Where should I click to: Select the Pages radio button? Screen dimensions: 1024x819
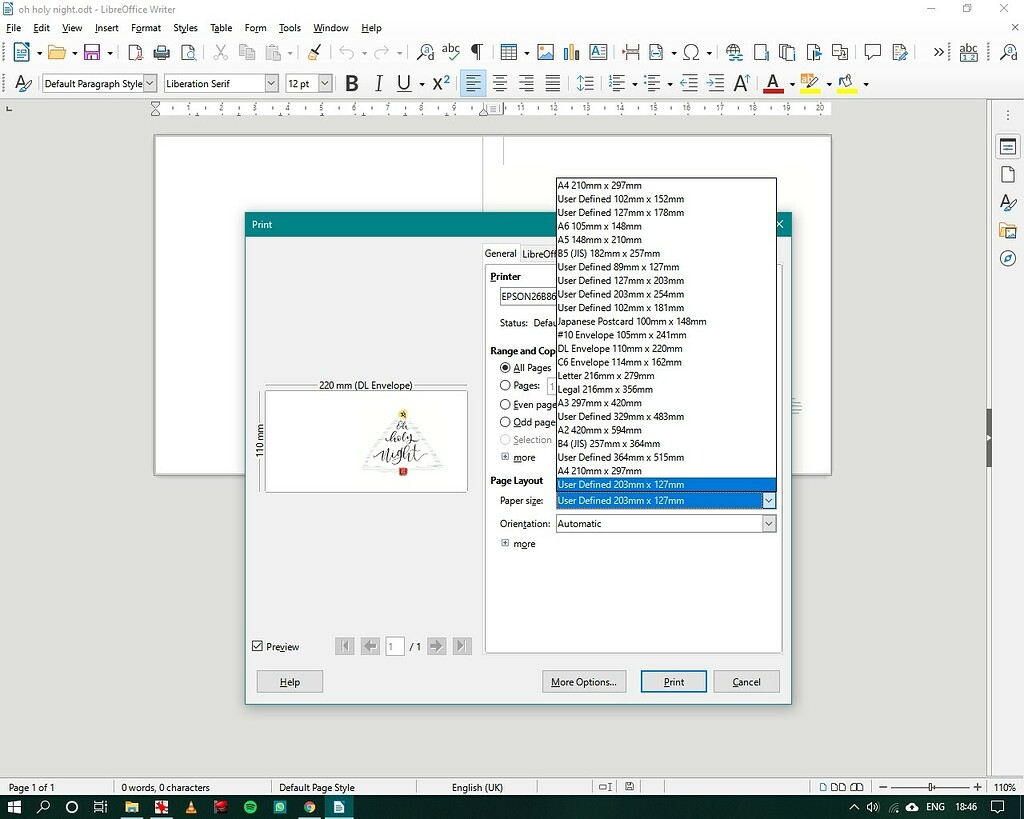point(505,385)
